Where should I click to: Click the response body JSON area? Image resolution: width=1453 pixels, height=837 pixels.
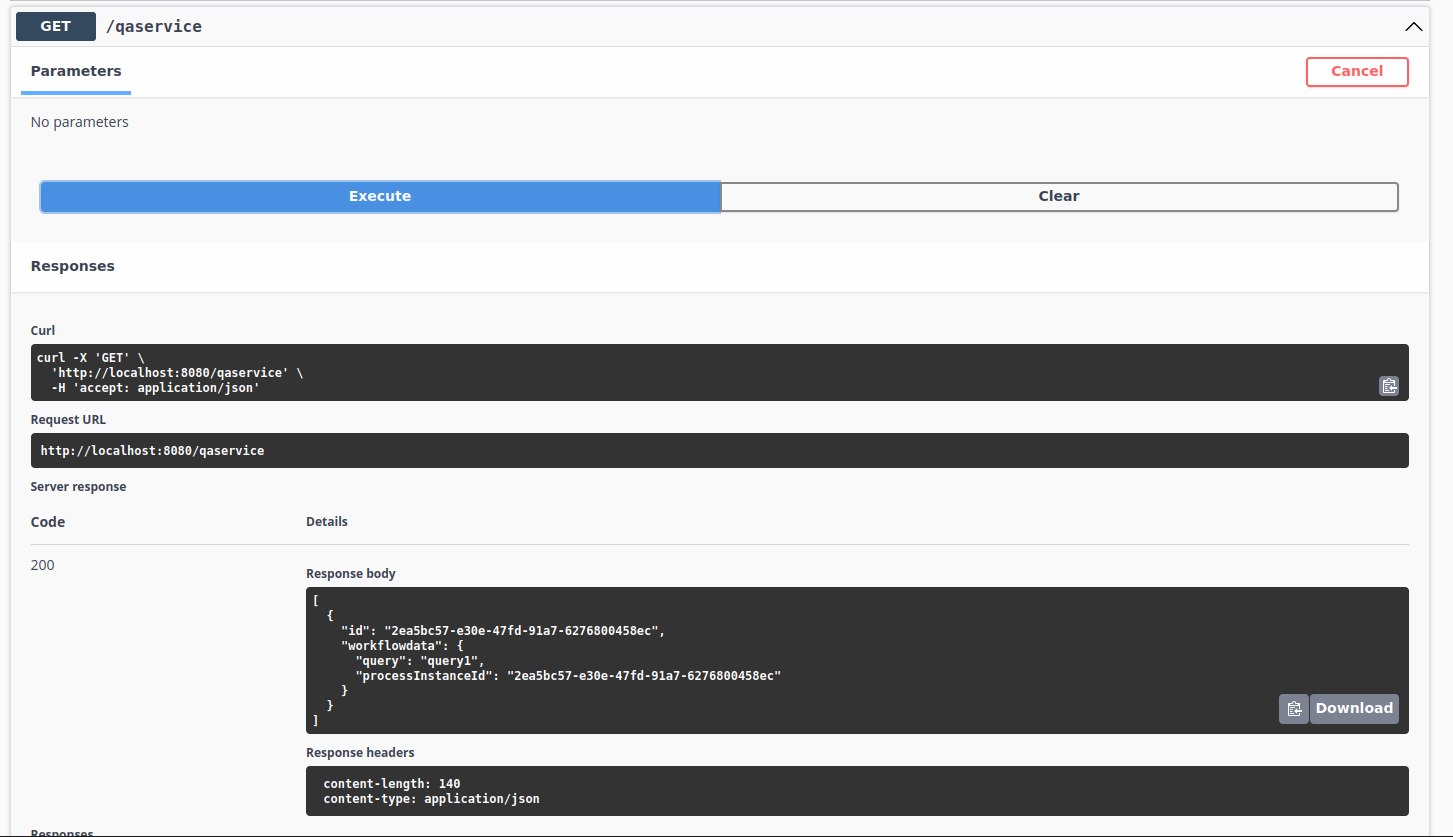[700, 660]
